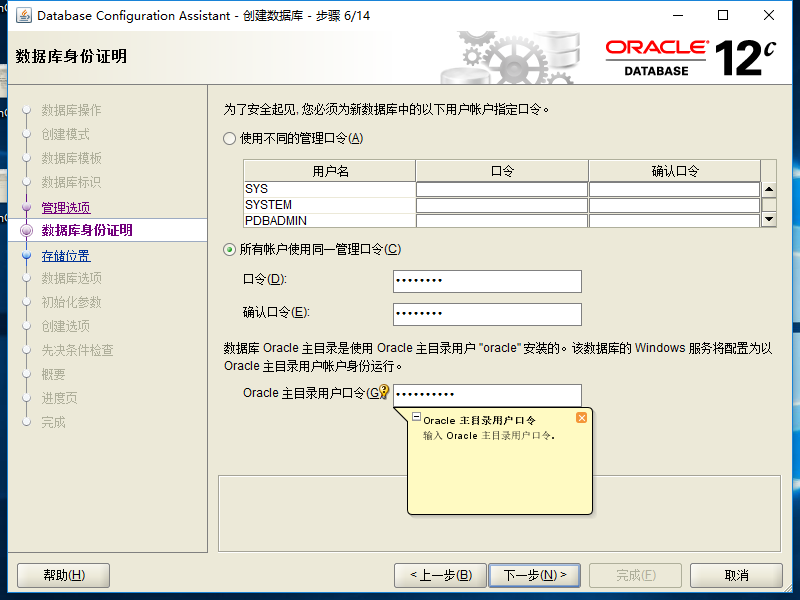Proceed with the 下一步(N) button
The image size is (800, 600).
click(x=535, y=576)
